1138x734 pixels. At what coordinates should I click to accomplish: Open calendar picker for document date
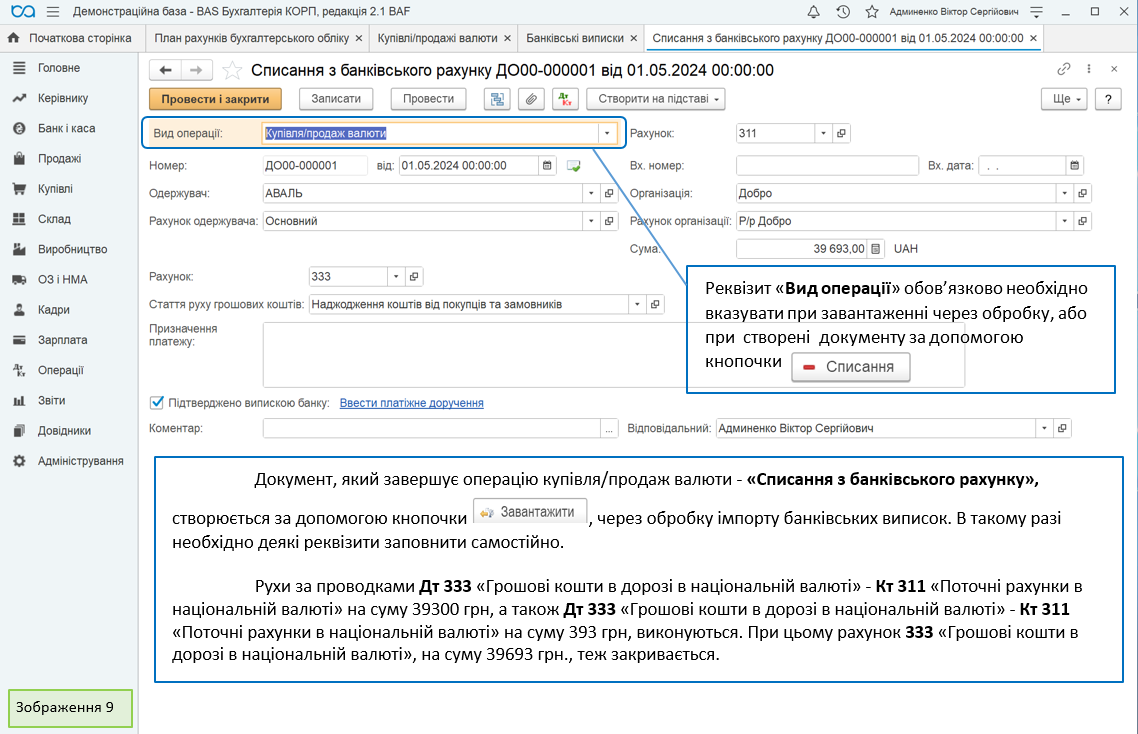click(547, 166)
